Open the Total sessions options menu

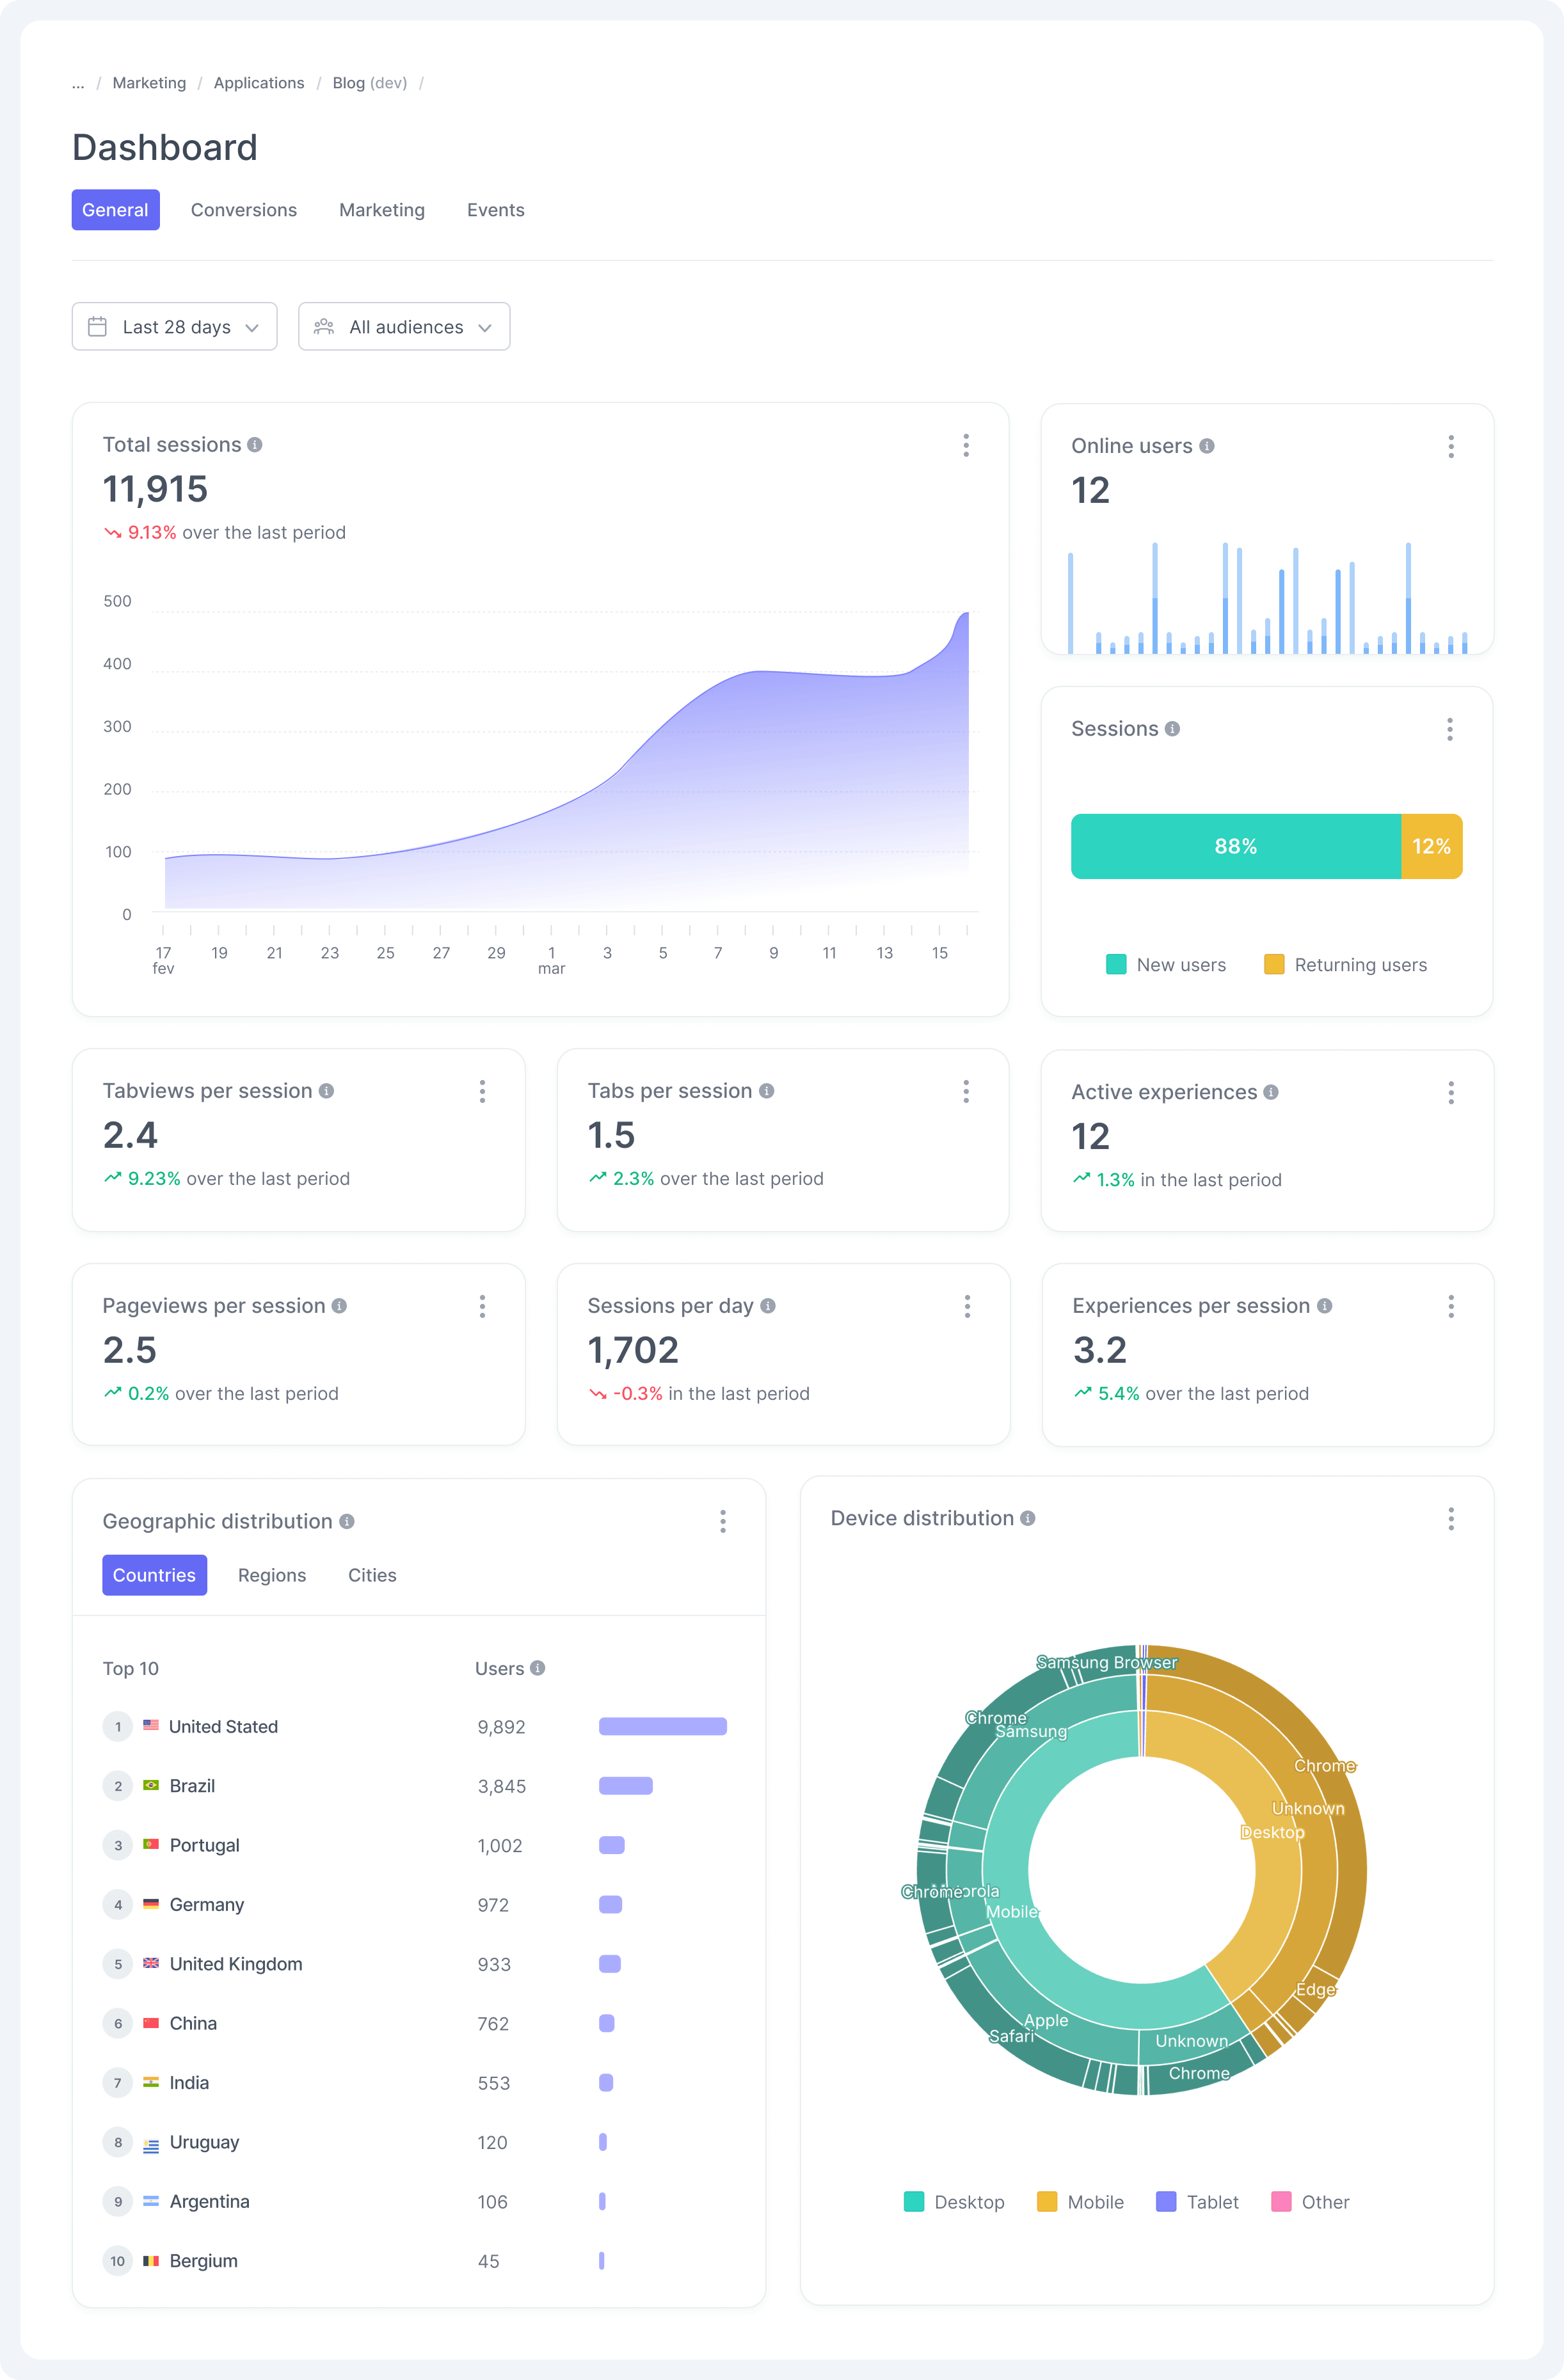966,446
